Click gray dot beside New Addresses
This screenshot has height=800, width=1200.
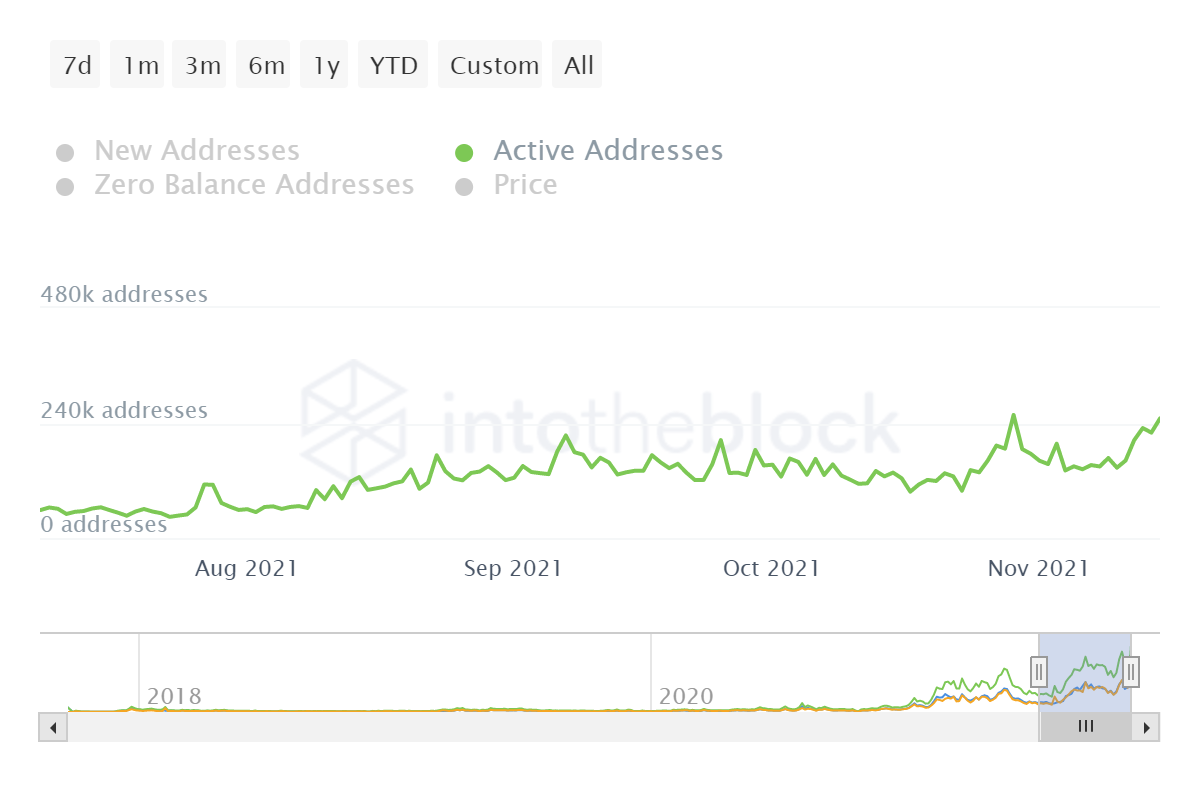65,153
